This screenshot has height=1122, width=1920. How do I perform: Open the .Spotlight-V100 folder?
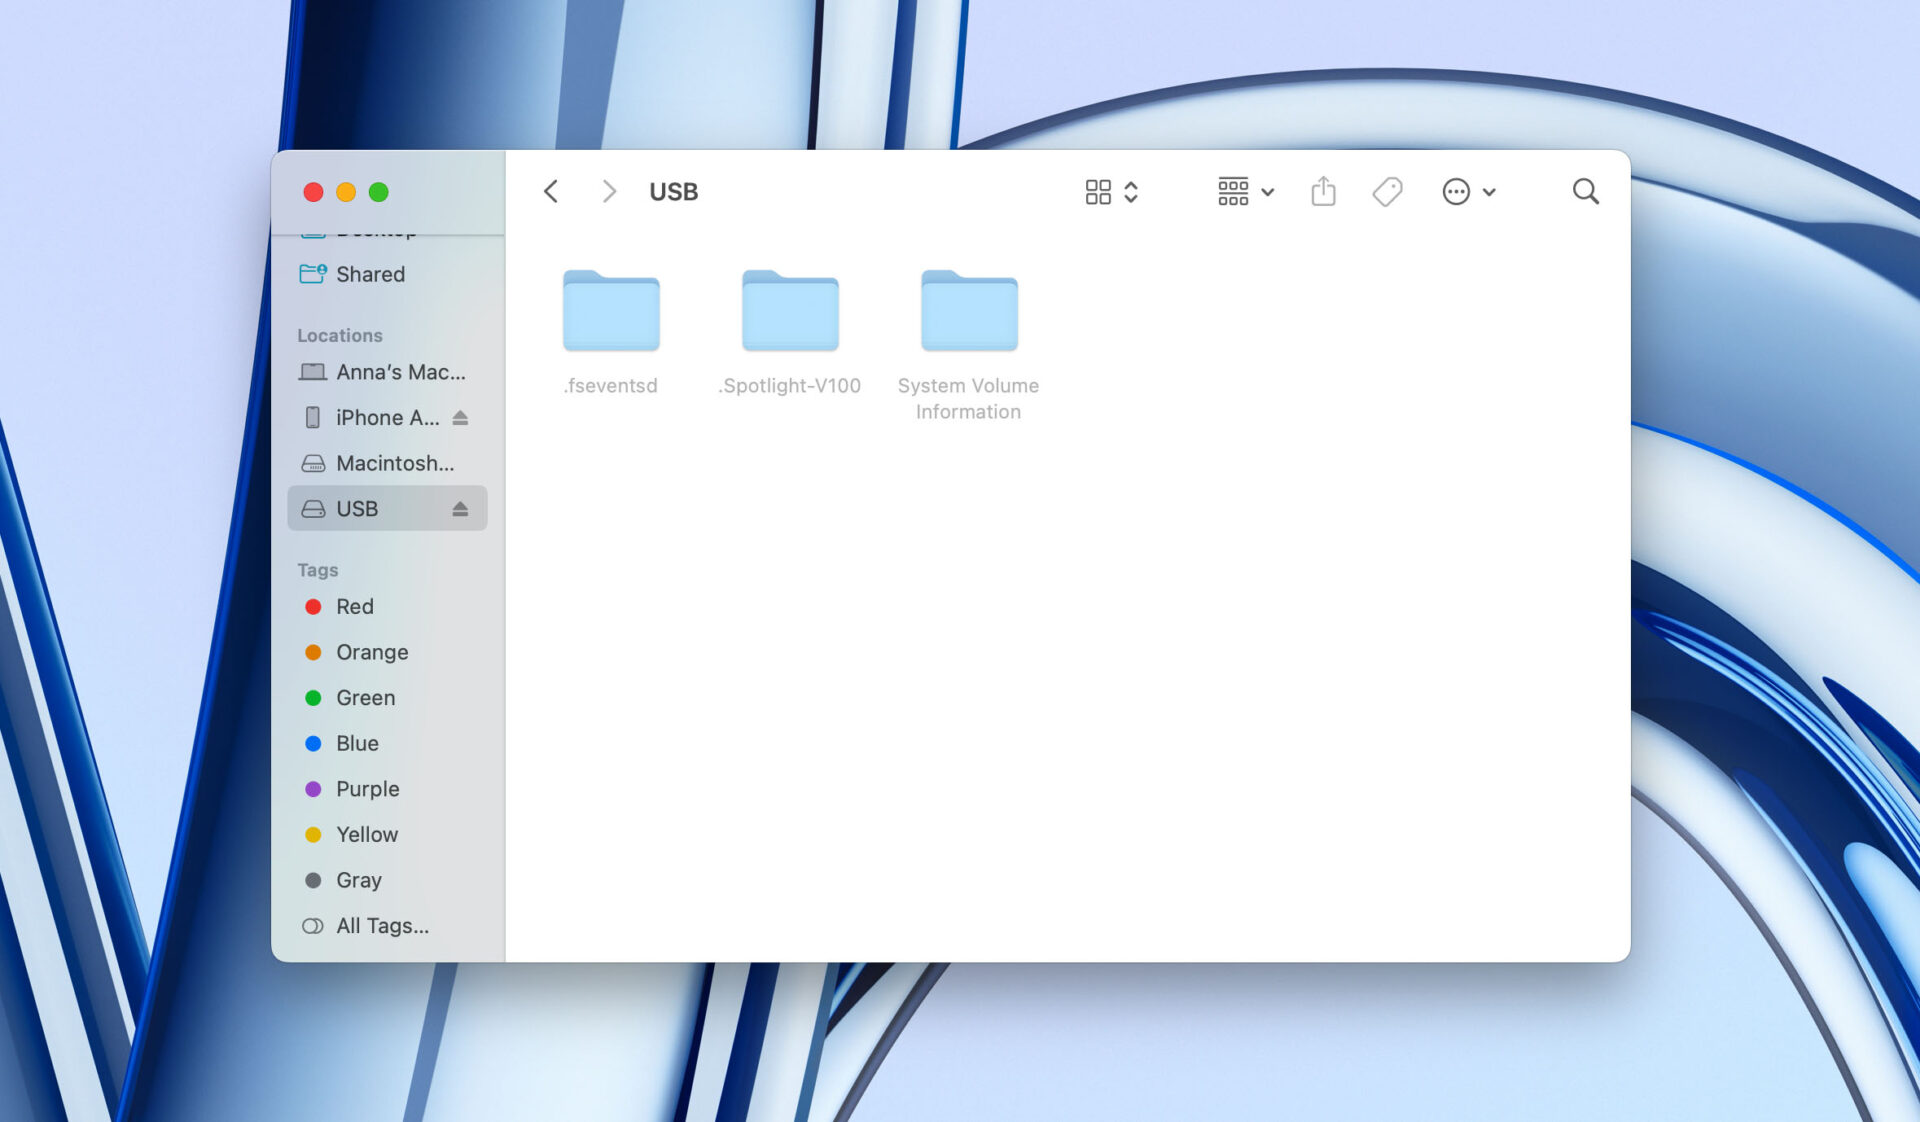tap(789, 312)
